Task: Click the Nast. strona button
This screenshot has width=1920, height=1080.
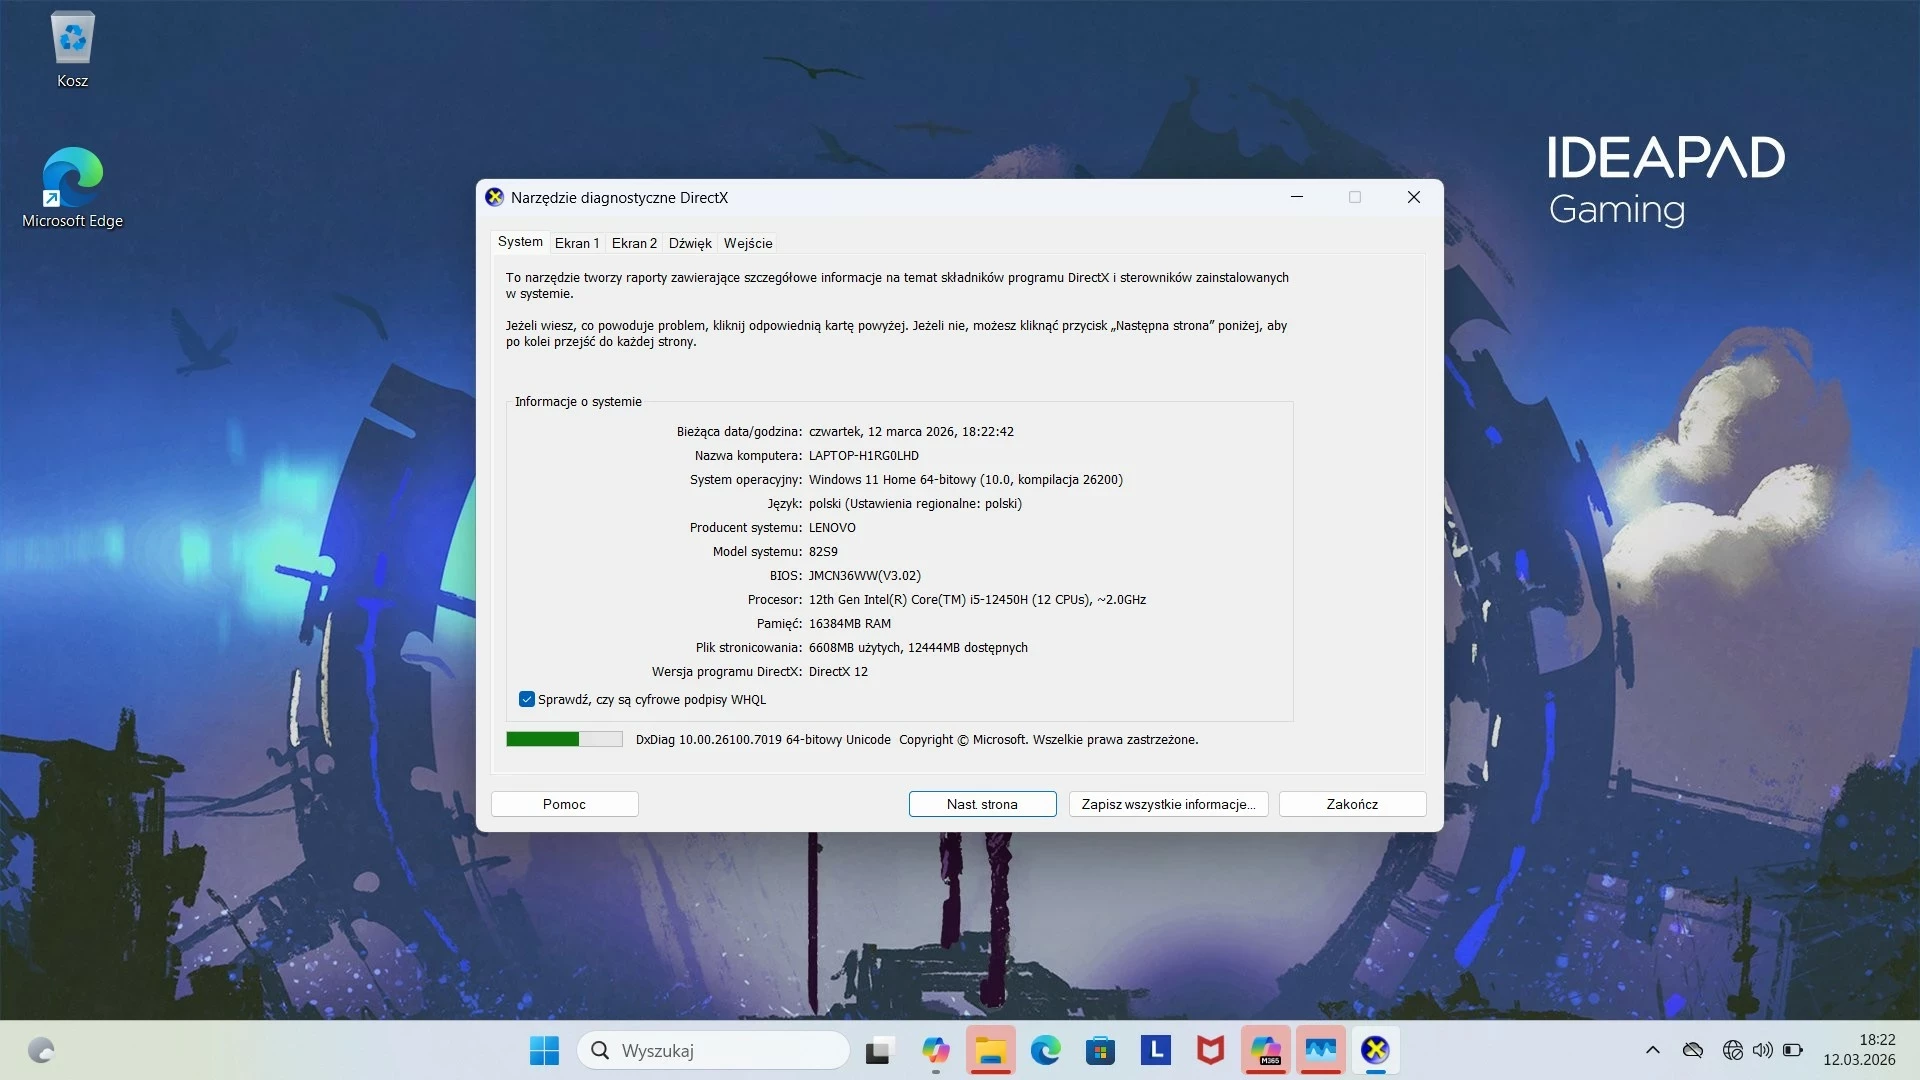Action: point(982,804)
